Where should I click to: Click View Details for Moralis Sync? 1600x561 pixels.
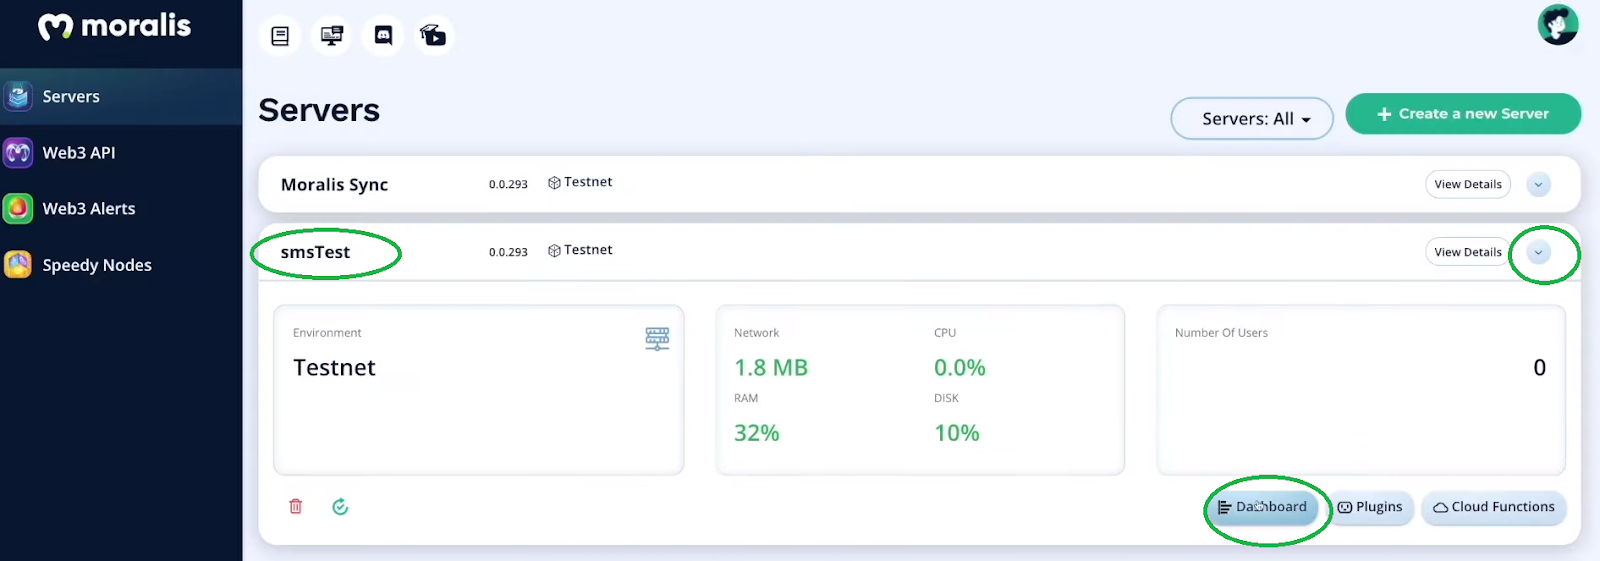click(1468, 184)
